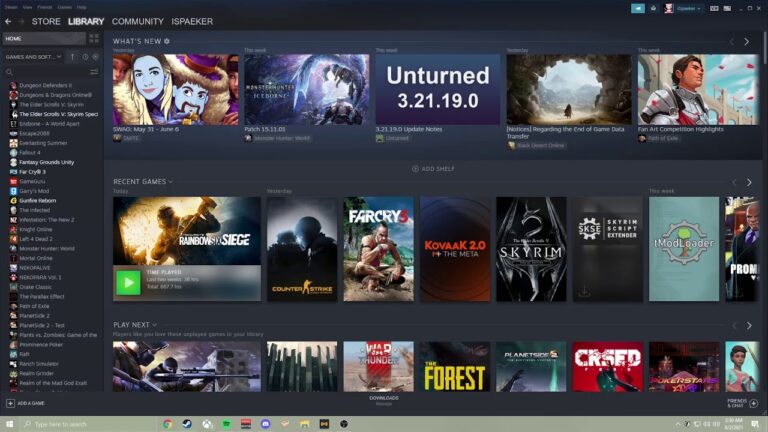The image size is (768, 432).
Task: Click the Windows Start button
Action: point(10,424)
